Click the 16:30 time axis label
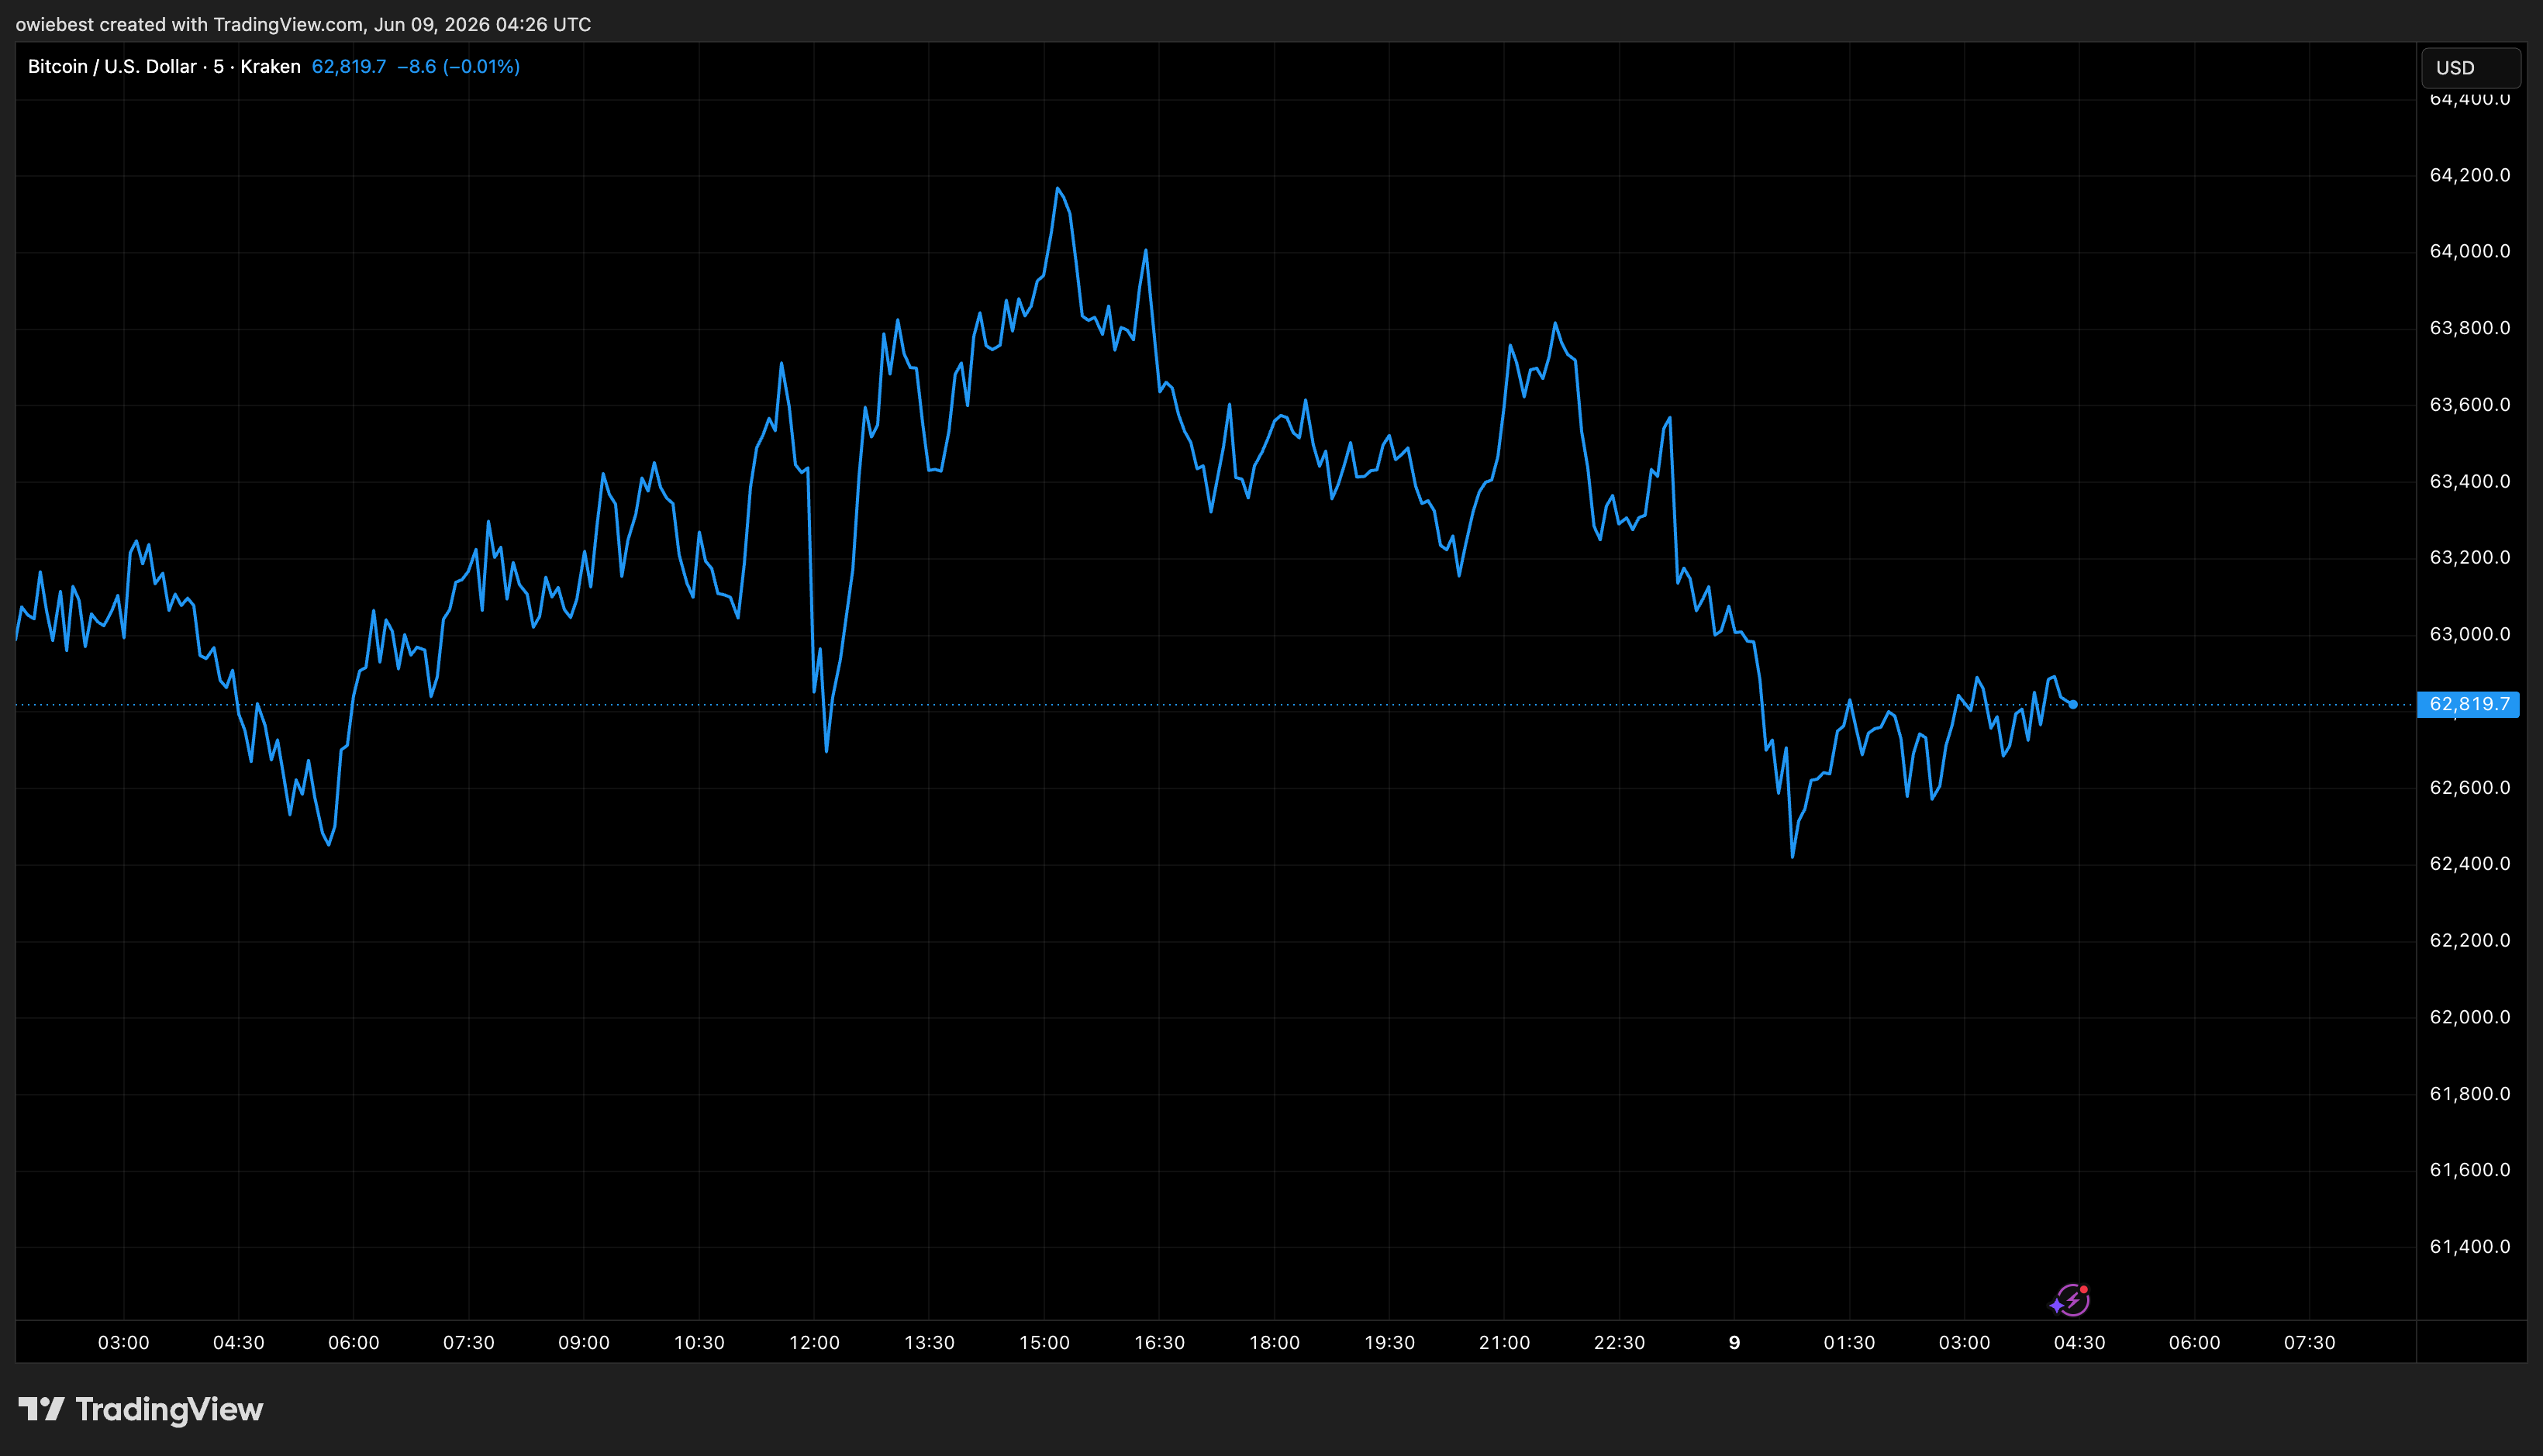 coord(1159,1342)
